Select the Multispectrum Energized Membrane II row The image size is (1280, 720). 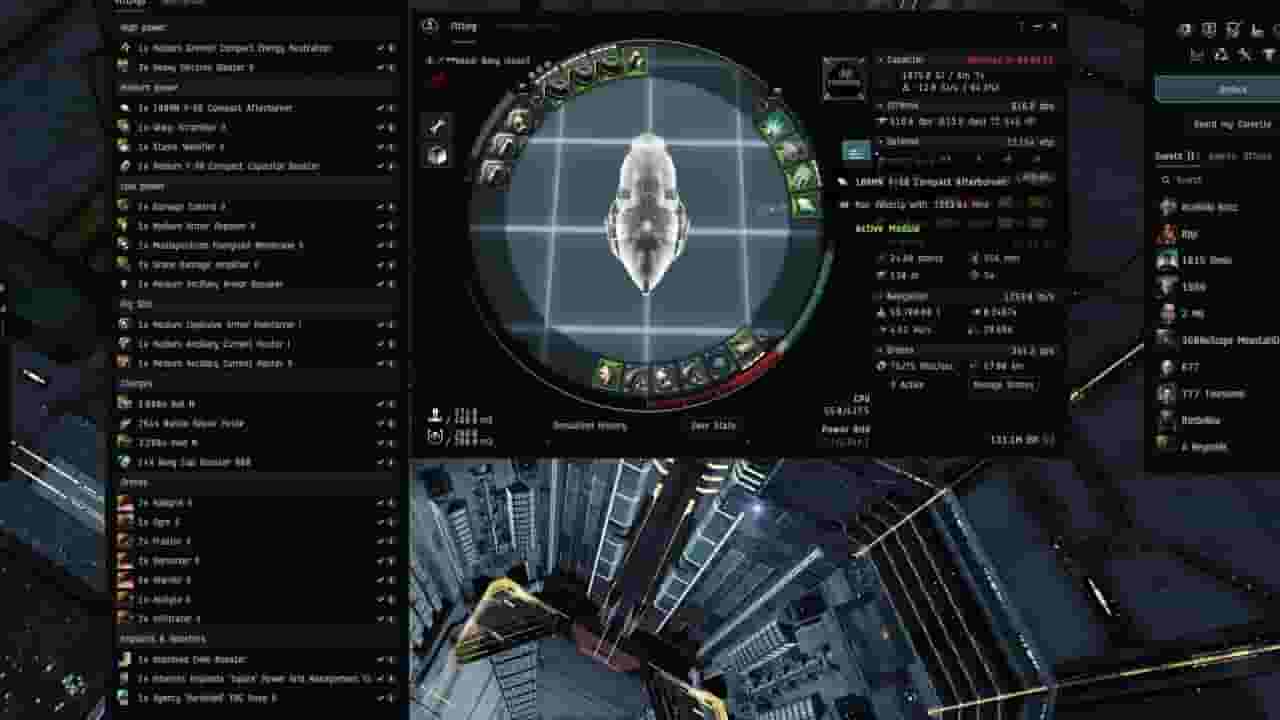pyautogui.click(x=256, y=245)
